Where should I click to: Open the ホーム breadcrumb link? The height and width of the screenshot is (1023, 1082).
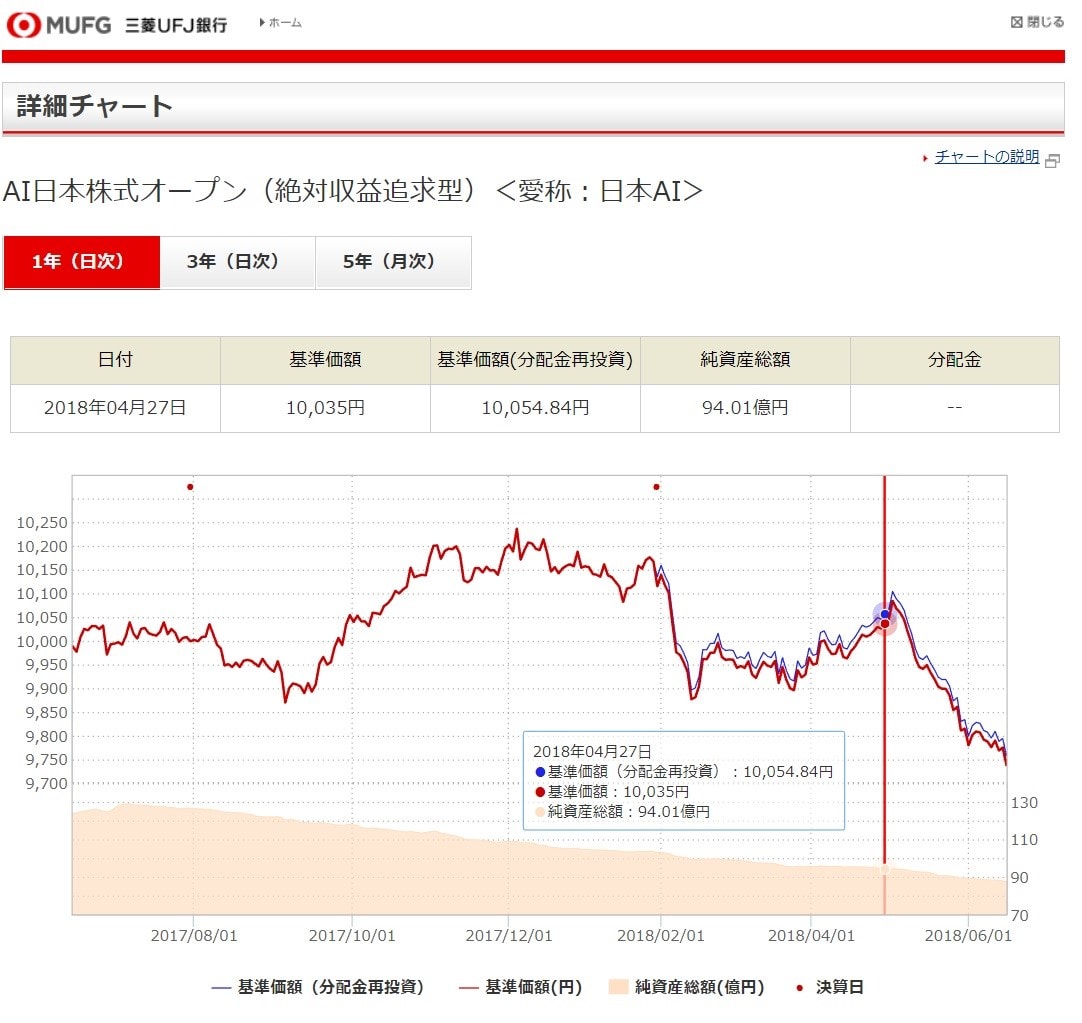click(x=284, y=23)
